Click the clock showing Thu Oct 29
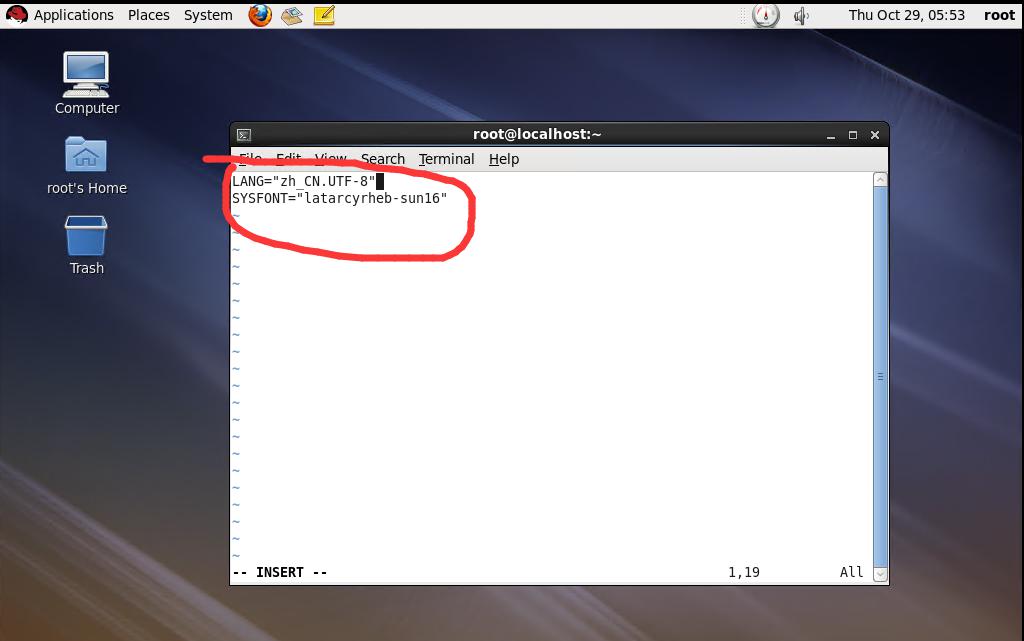 (906, 15)
